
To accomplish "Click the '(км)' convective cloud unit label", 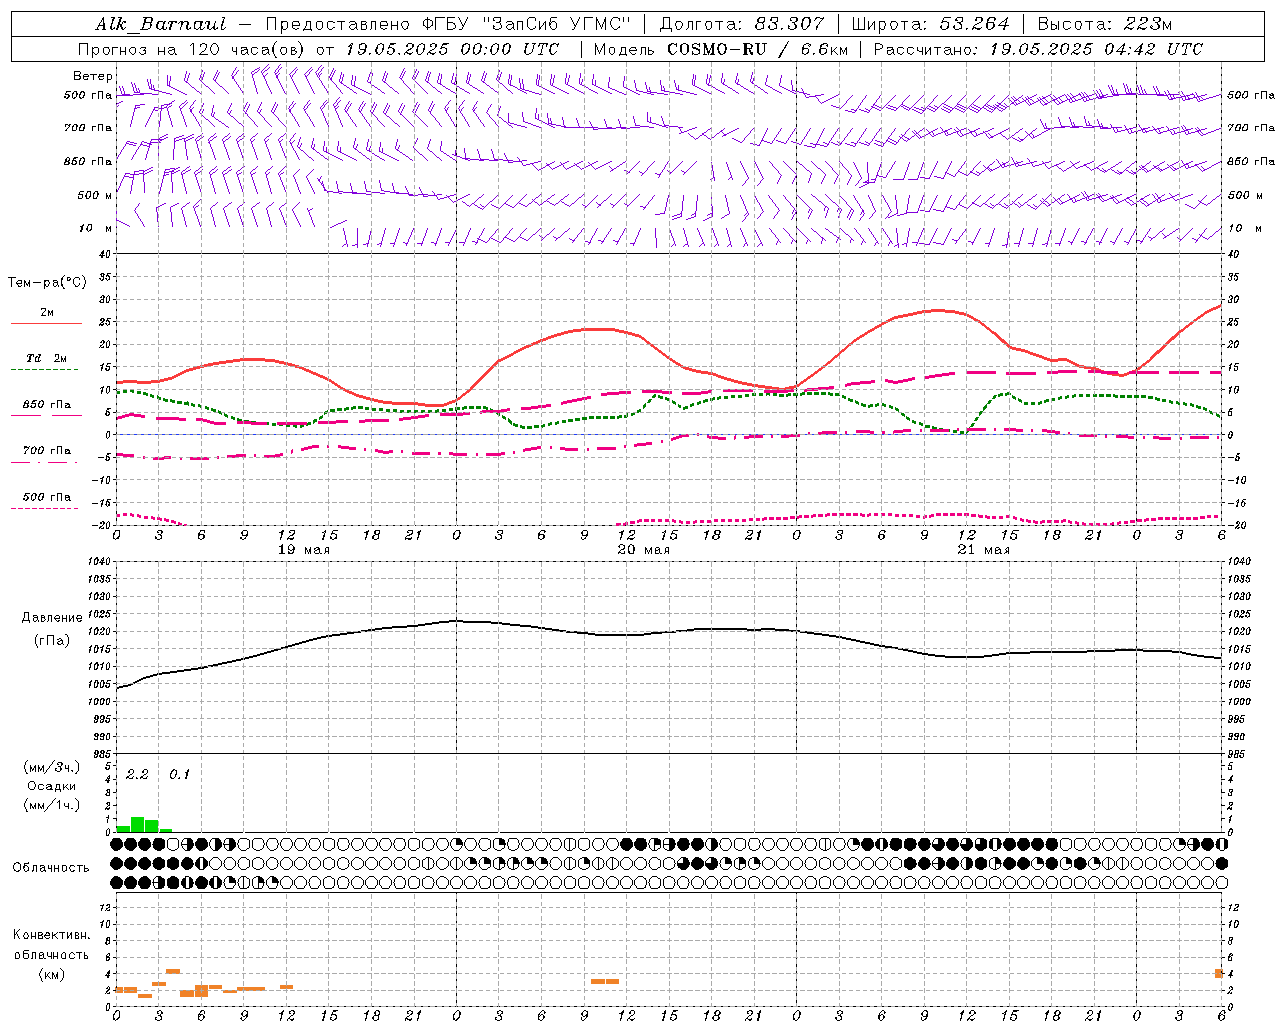I will 52,973.
